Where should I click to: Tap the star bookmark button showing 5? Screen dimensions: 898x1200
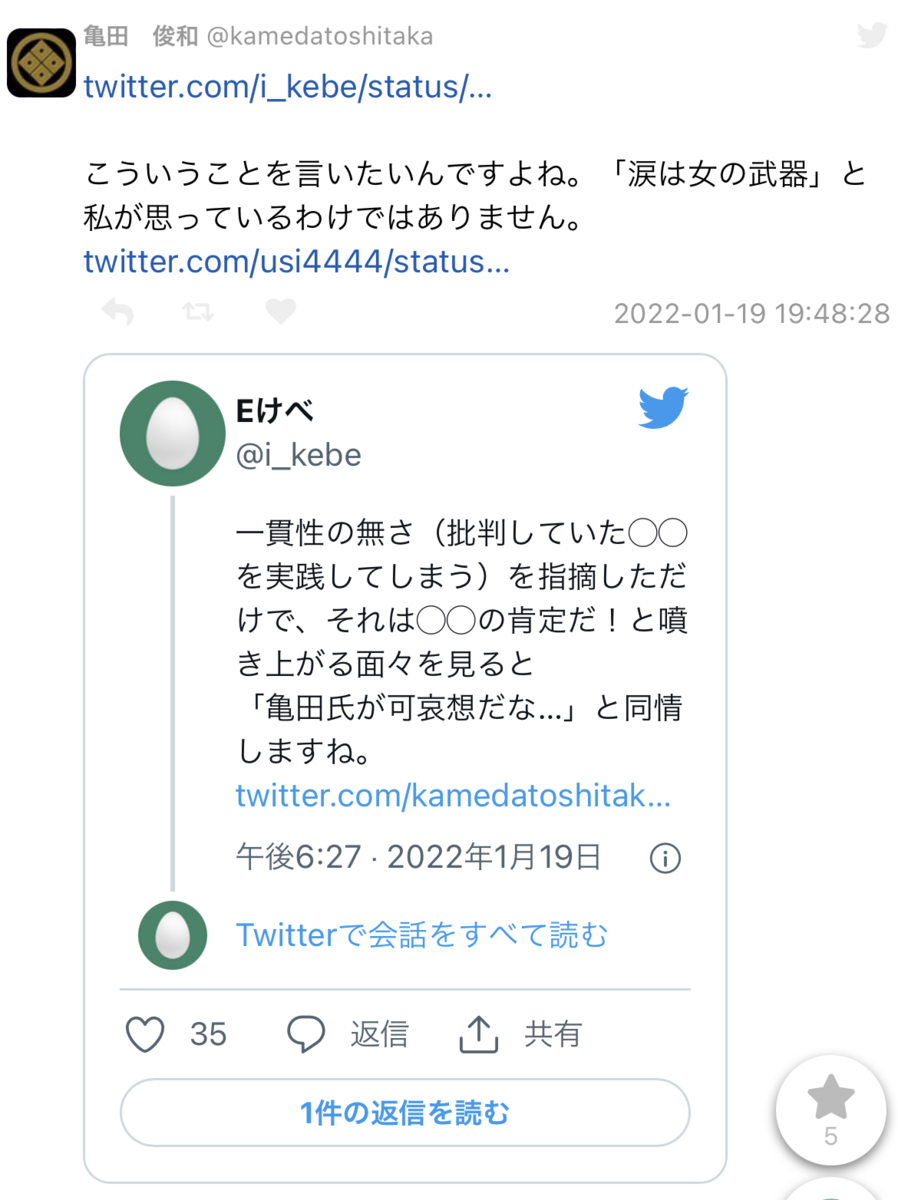(831, 1110)
